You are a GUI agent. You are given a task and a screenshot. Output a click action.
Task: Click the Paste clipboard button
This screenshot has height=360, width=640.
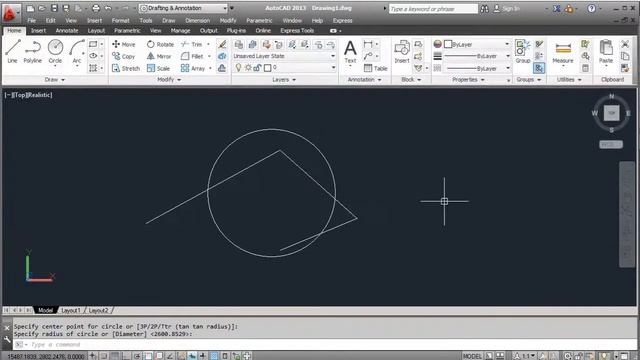point(606,52)
